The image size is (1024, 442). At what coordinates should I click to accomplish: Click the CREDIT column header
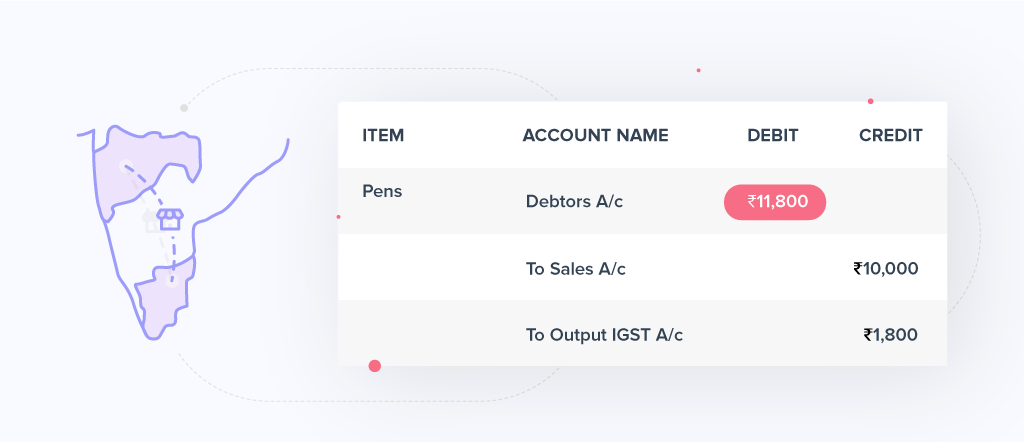[x=890, y=135]
